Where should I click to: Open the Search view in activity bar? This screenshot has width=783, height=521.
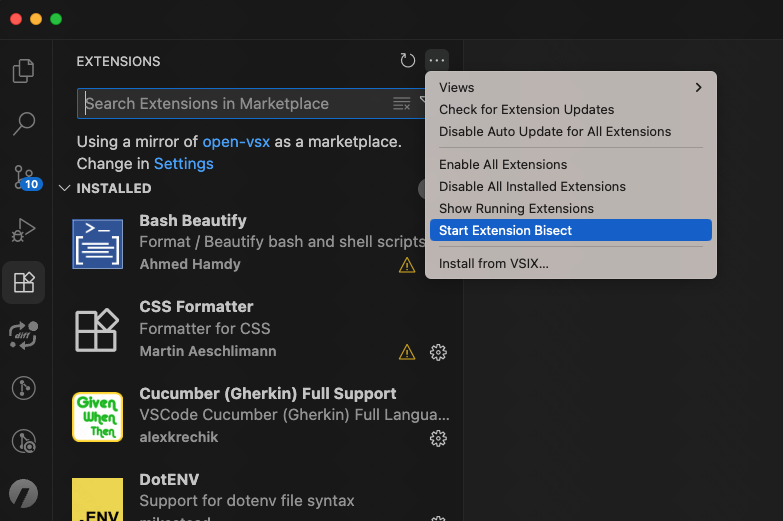coord(24,124)
